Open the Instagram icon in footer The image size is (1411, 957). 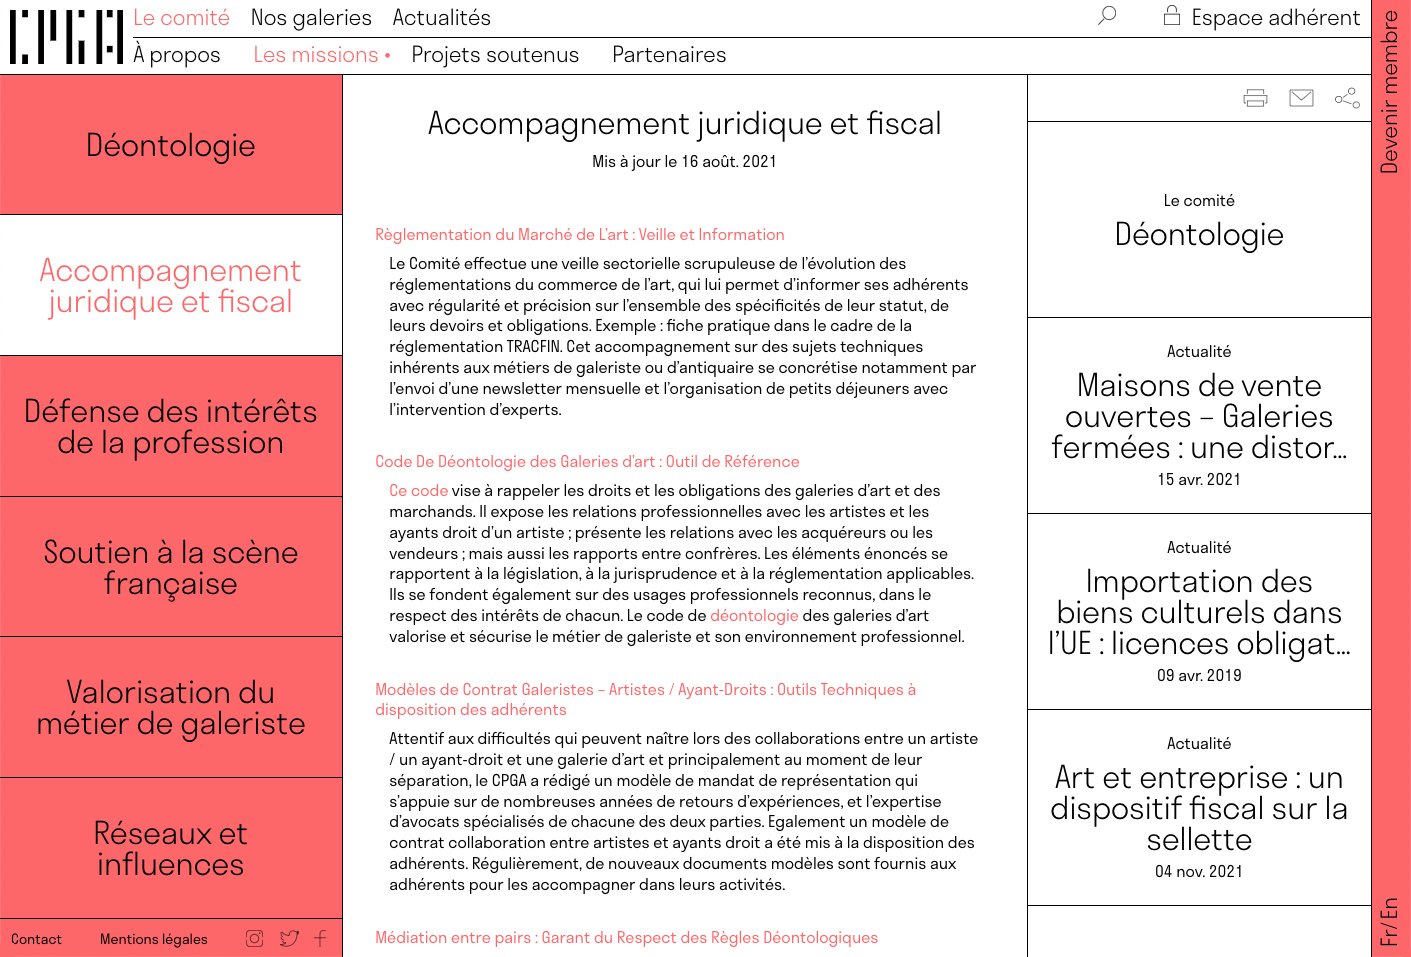(x=255, y=938)
